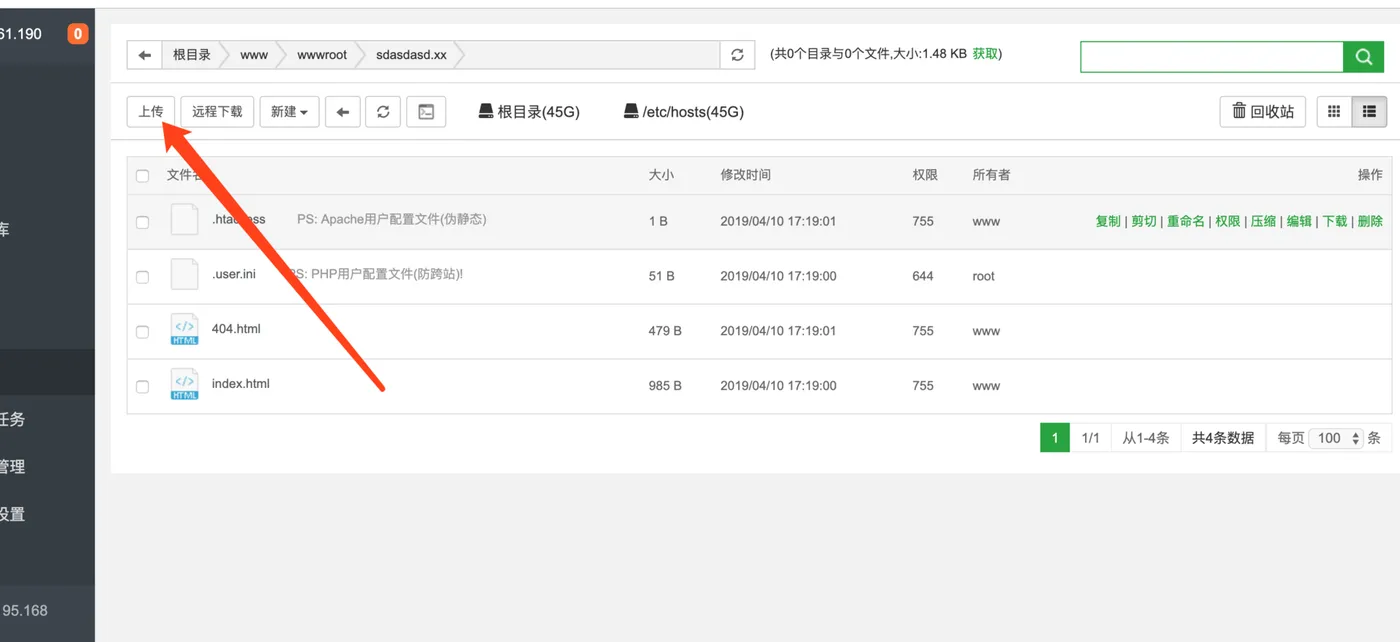Sort by 修改时间 column header
Screen dimensions: 1400x642
pos(746,175)
